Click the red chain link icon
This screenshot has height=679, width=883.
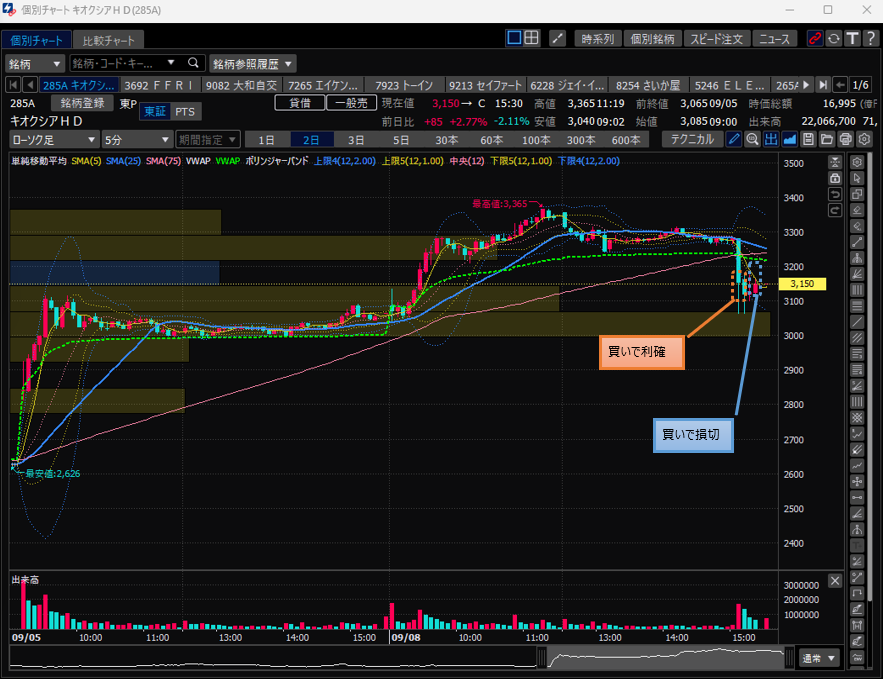(x=814, y=39)
